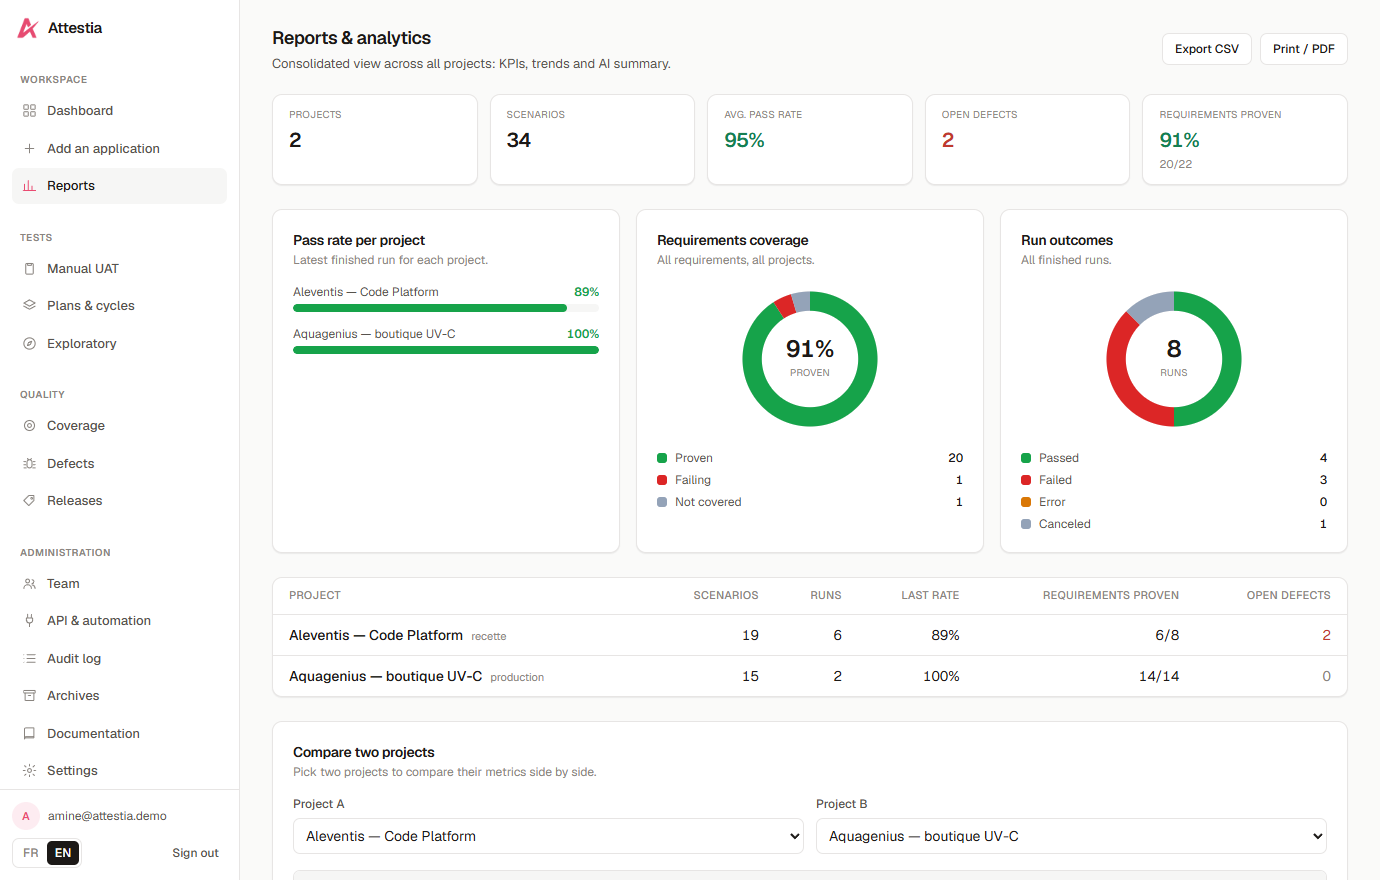Open the Audit log link
The height and width of the screenshot is (880, 1380).
tap(119, 659)
